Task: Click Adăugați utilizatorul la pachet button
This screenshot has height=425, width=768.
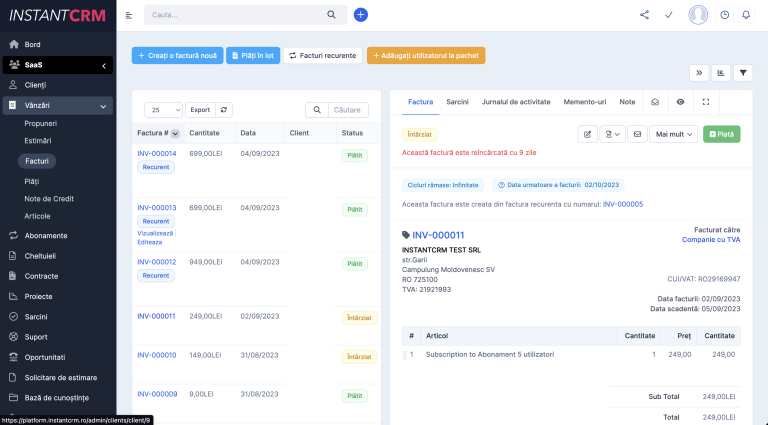Action: pyautogui.click(x=426, y=55)
